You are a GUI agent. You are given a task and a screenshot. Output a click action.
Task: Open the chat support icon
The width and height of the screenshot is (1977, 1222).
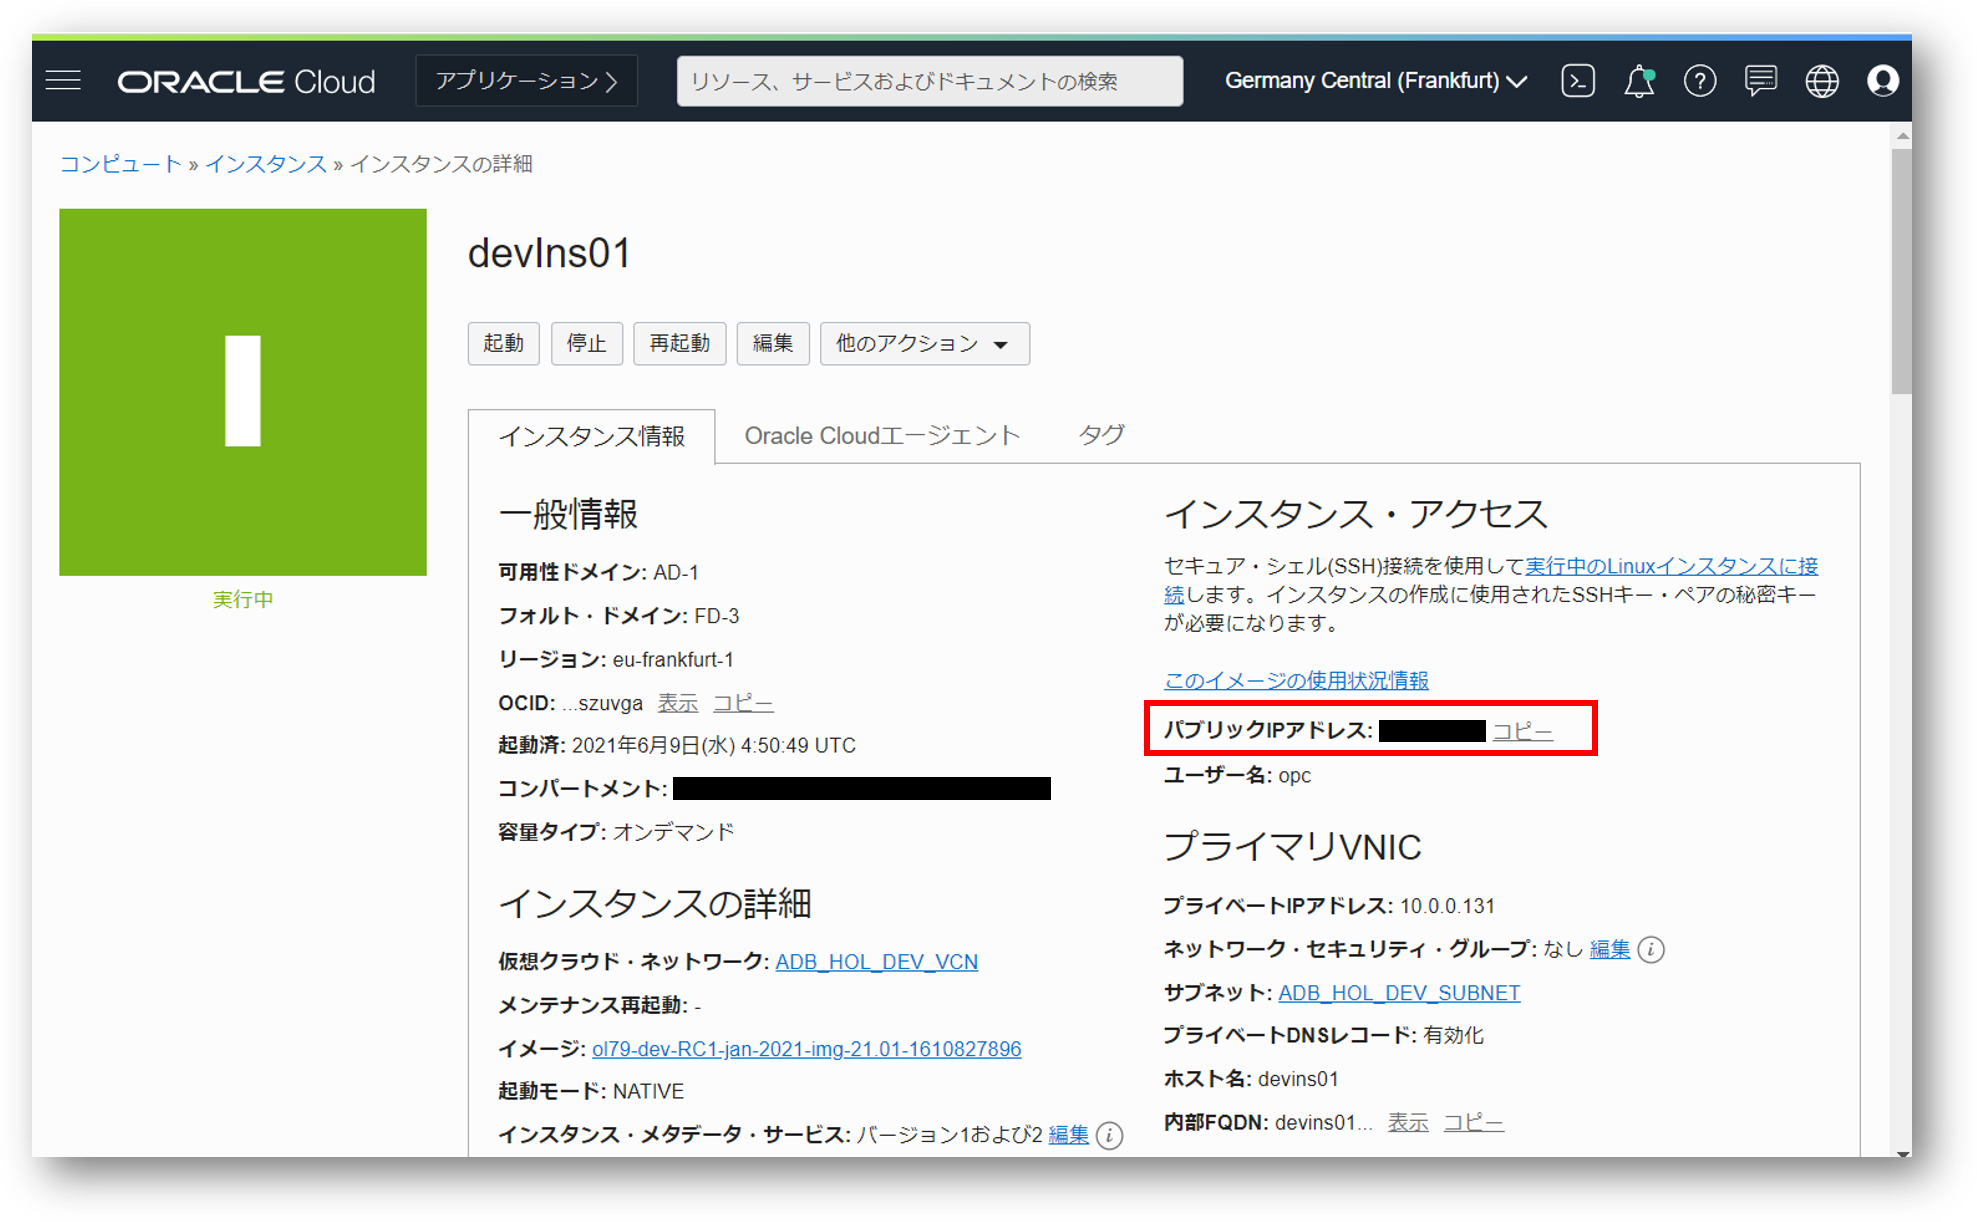[1760, 81]
